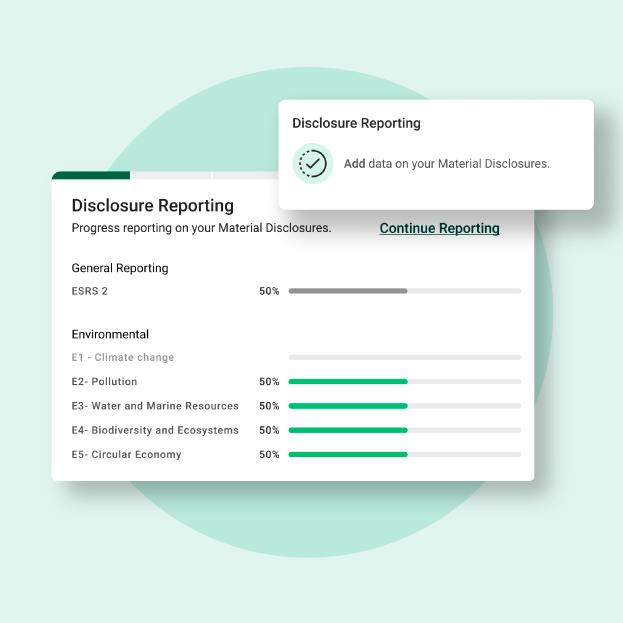The width and height of the screenshot is (623, 623).
Task: Open the E2- Pollution disclosure item
Action: click(104, 382)
